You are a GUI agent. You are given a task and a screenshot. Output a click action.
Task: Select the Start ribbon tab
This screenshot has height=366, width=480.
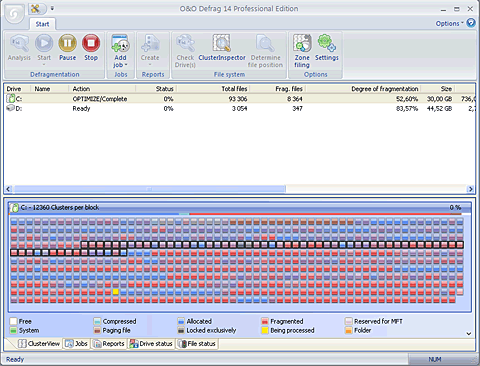42,24
